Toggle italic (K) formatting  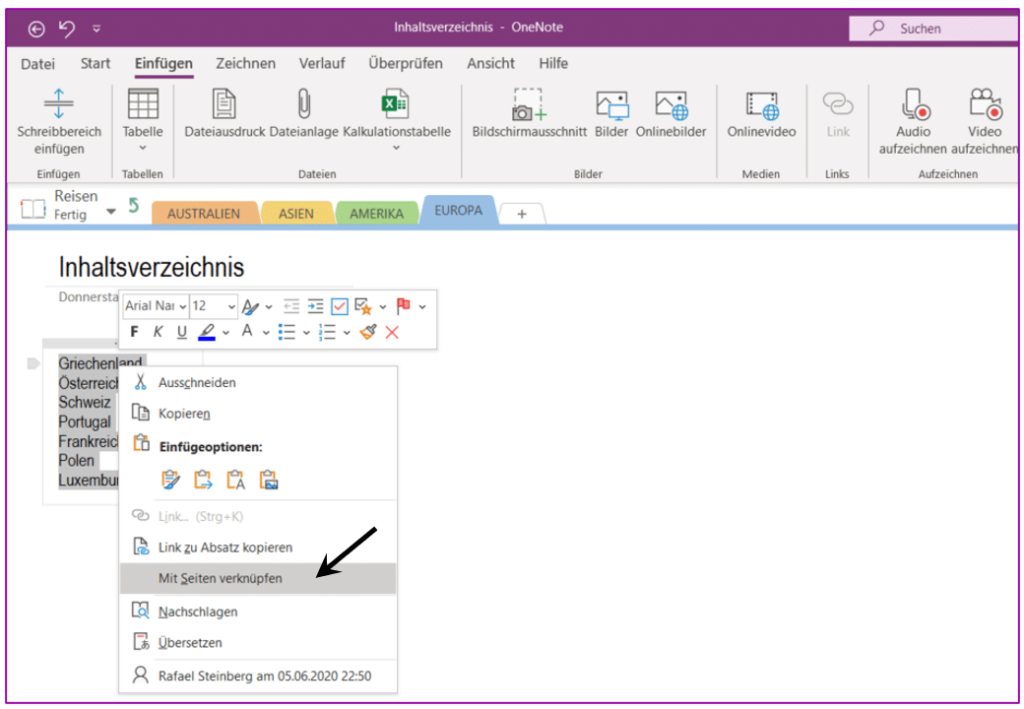(158, 332)
